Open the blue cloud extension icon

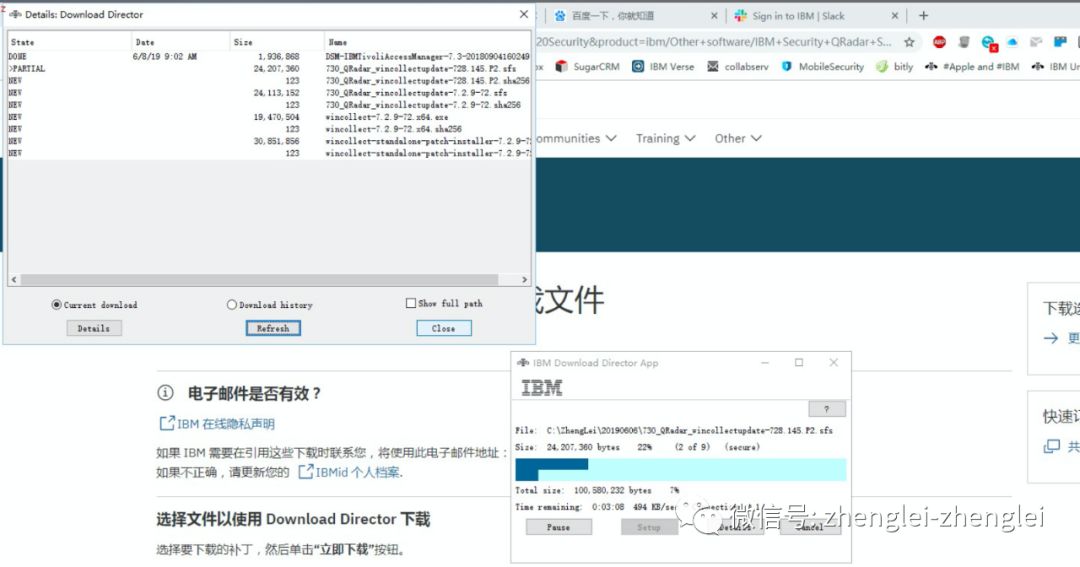pyautogui.click(x=1012, y=42)
